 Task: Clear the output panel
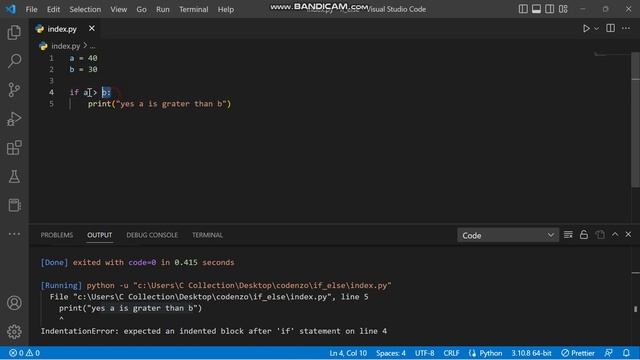[x=568, y=235]
